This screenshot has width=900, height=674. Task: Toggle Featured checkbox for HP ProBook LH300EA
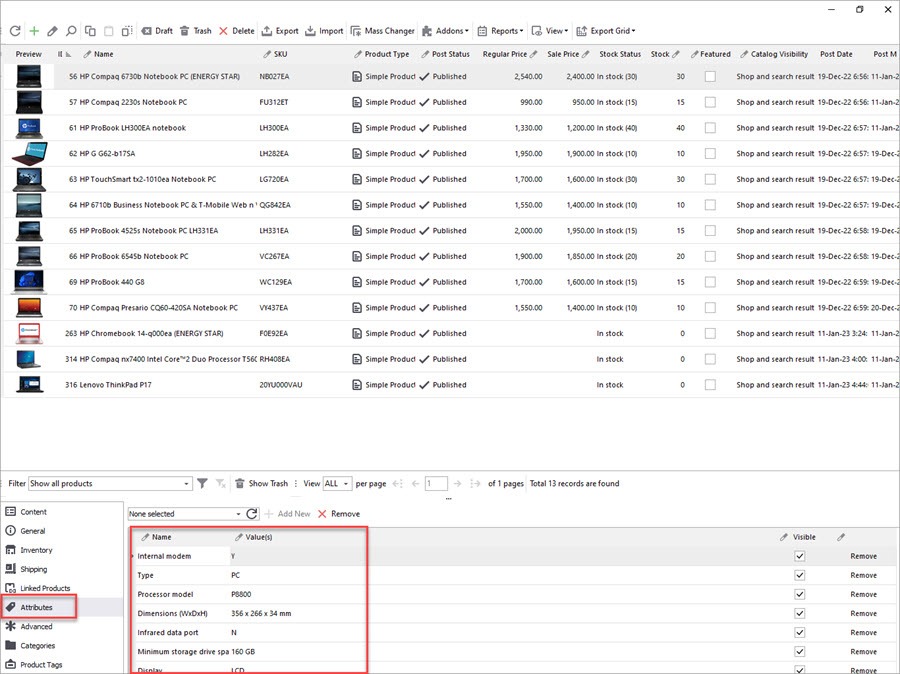pyautogui.click(x=710, y=128)
